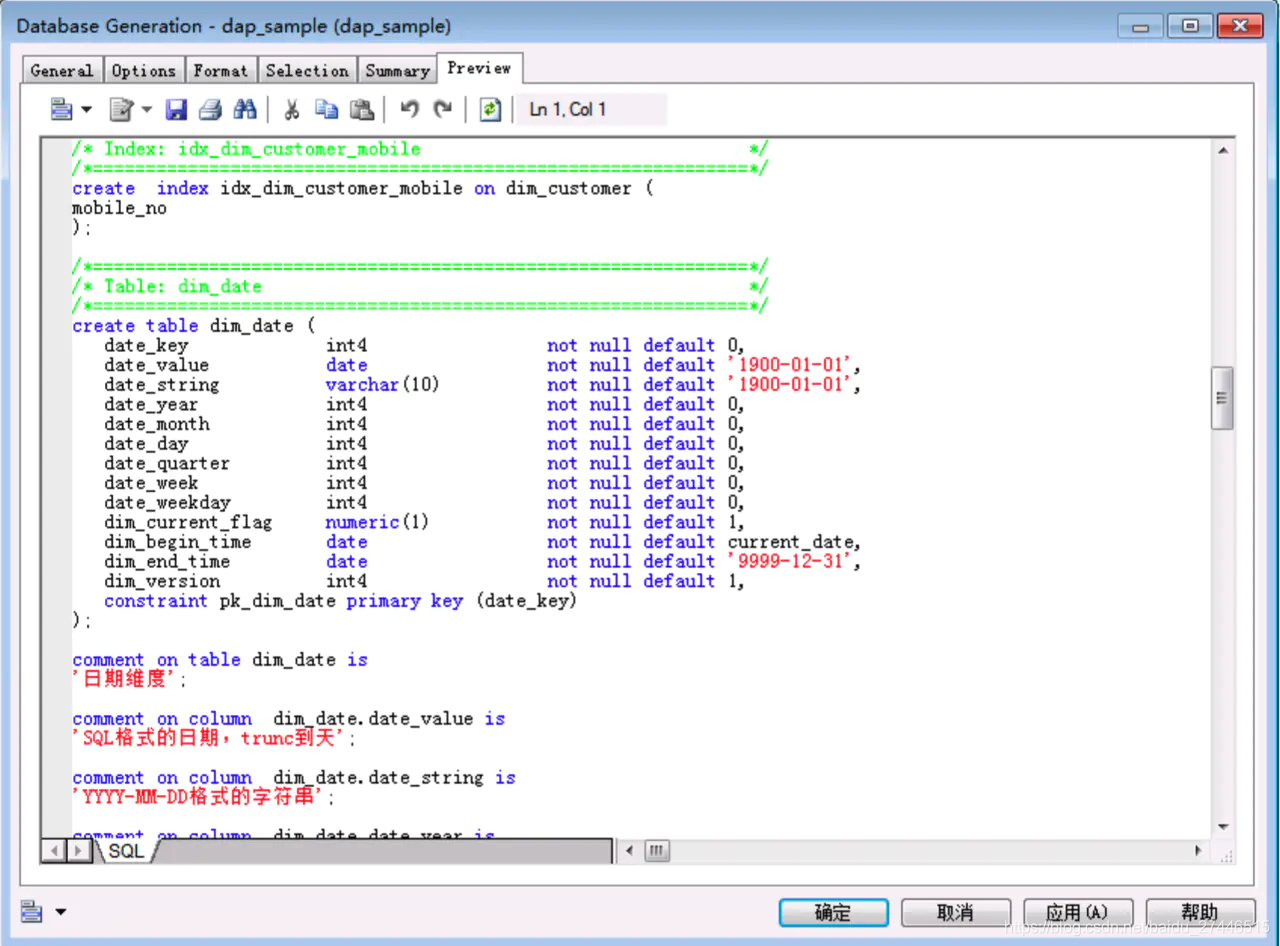The image size is (1280, 946).
Task: Click the 帮助 (Help) button
Action: [x=1200, y=912]
